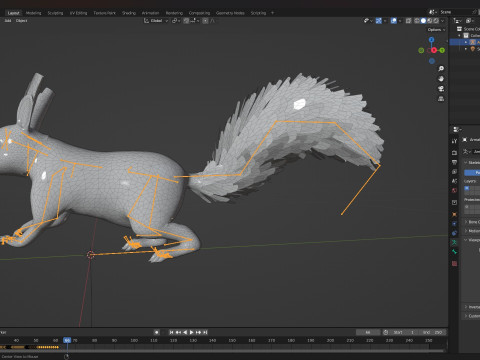Screen dimensions: 480x360
Task: Open the Rendering workspace tab
Action: pos(174,13)
